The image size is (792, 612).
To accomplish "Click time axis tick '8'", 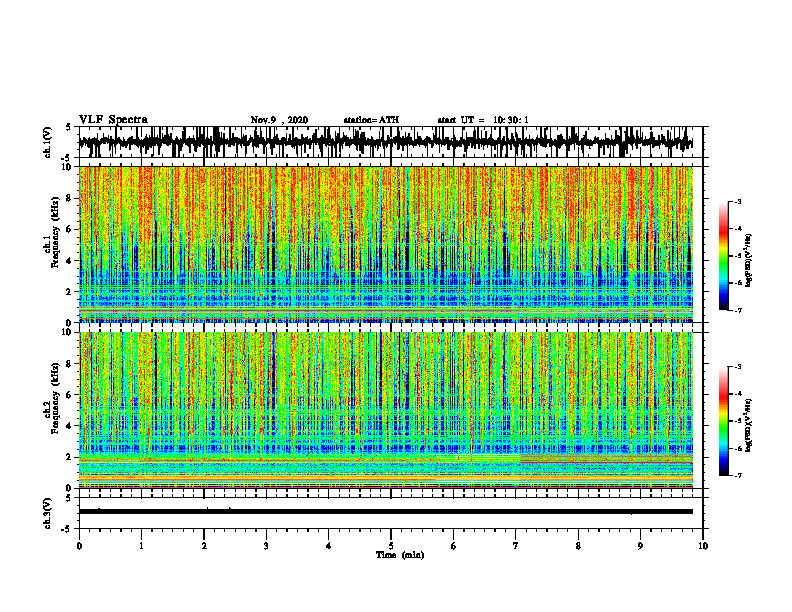I will (578, 546).
